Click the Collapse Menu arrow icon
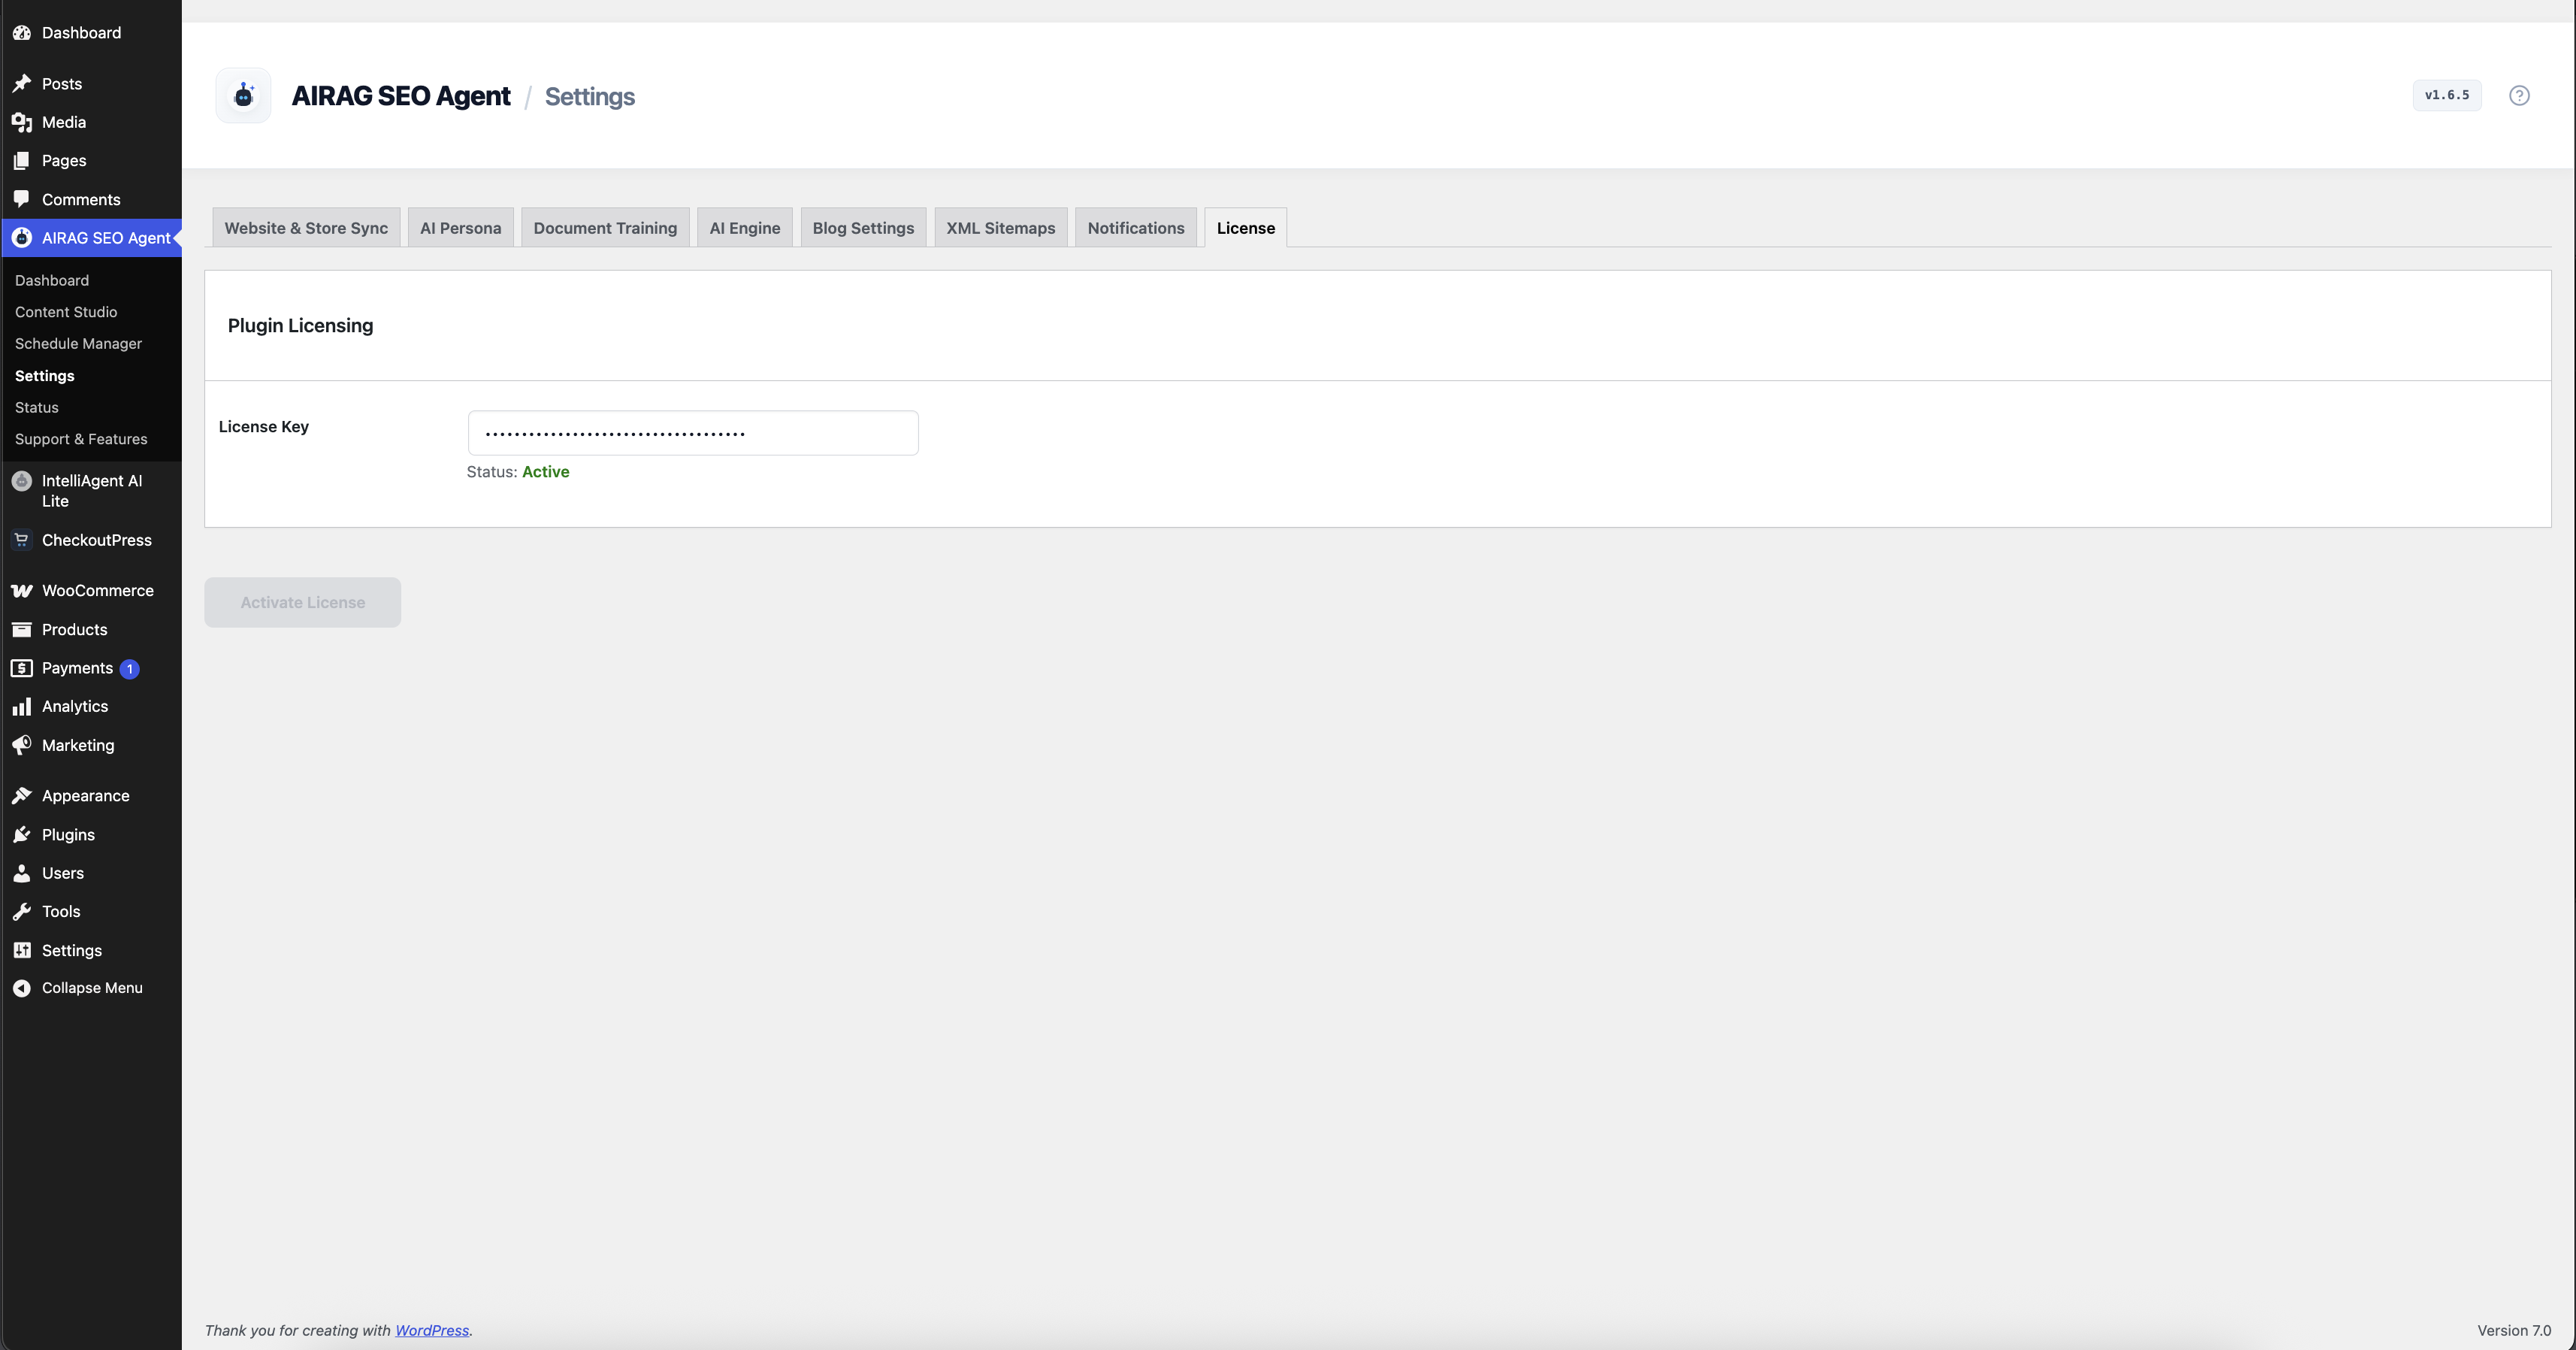Screen dimensions: 2576x1350 (22, 988)
